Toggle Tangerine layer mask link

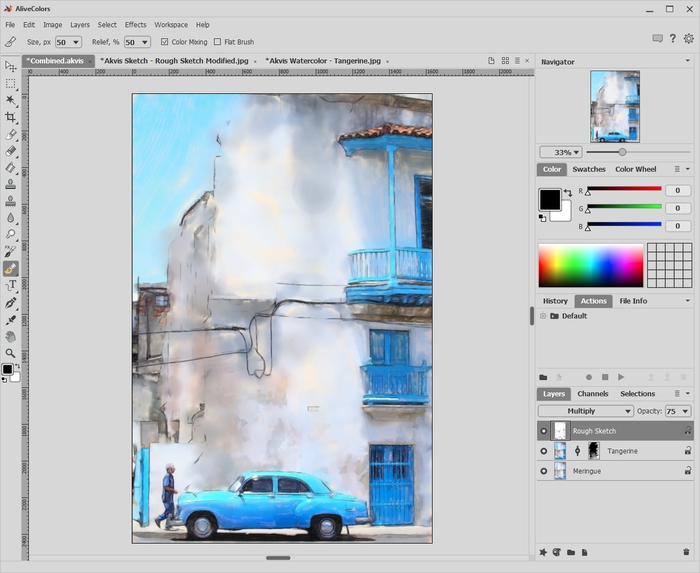pyautogui.click(x=577, y=451)
